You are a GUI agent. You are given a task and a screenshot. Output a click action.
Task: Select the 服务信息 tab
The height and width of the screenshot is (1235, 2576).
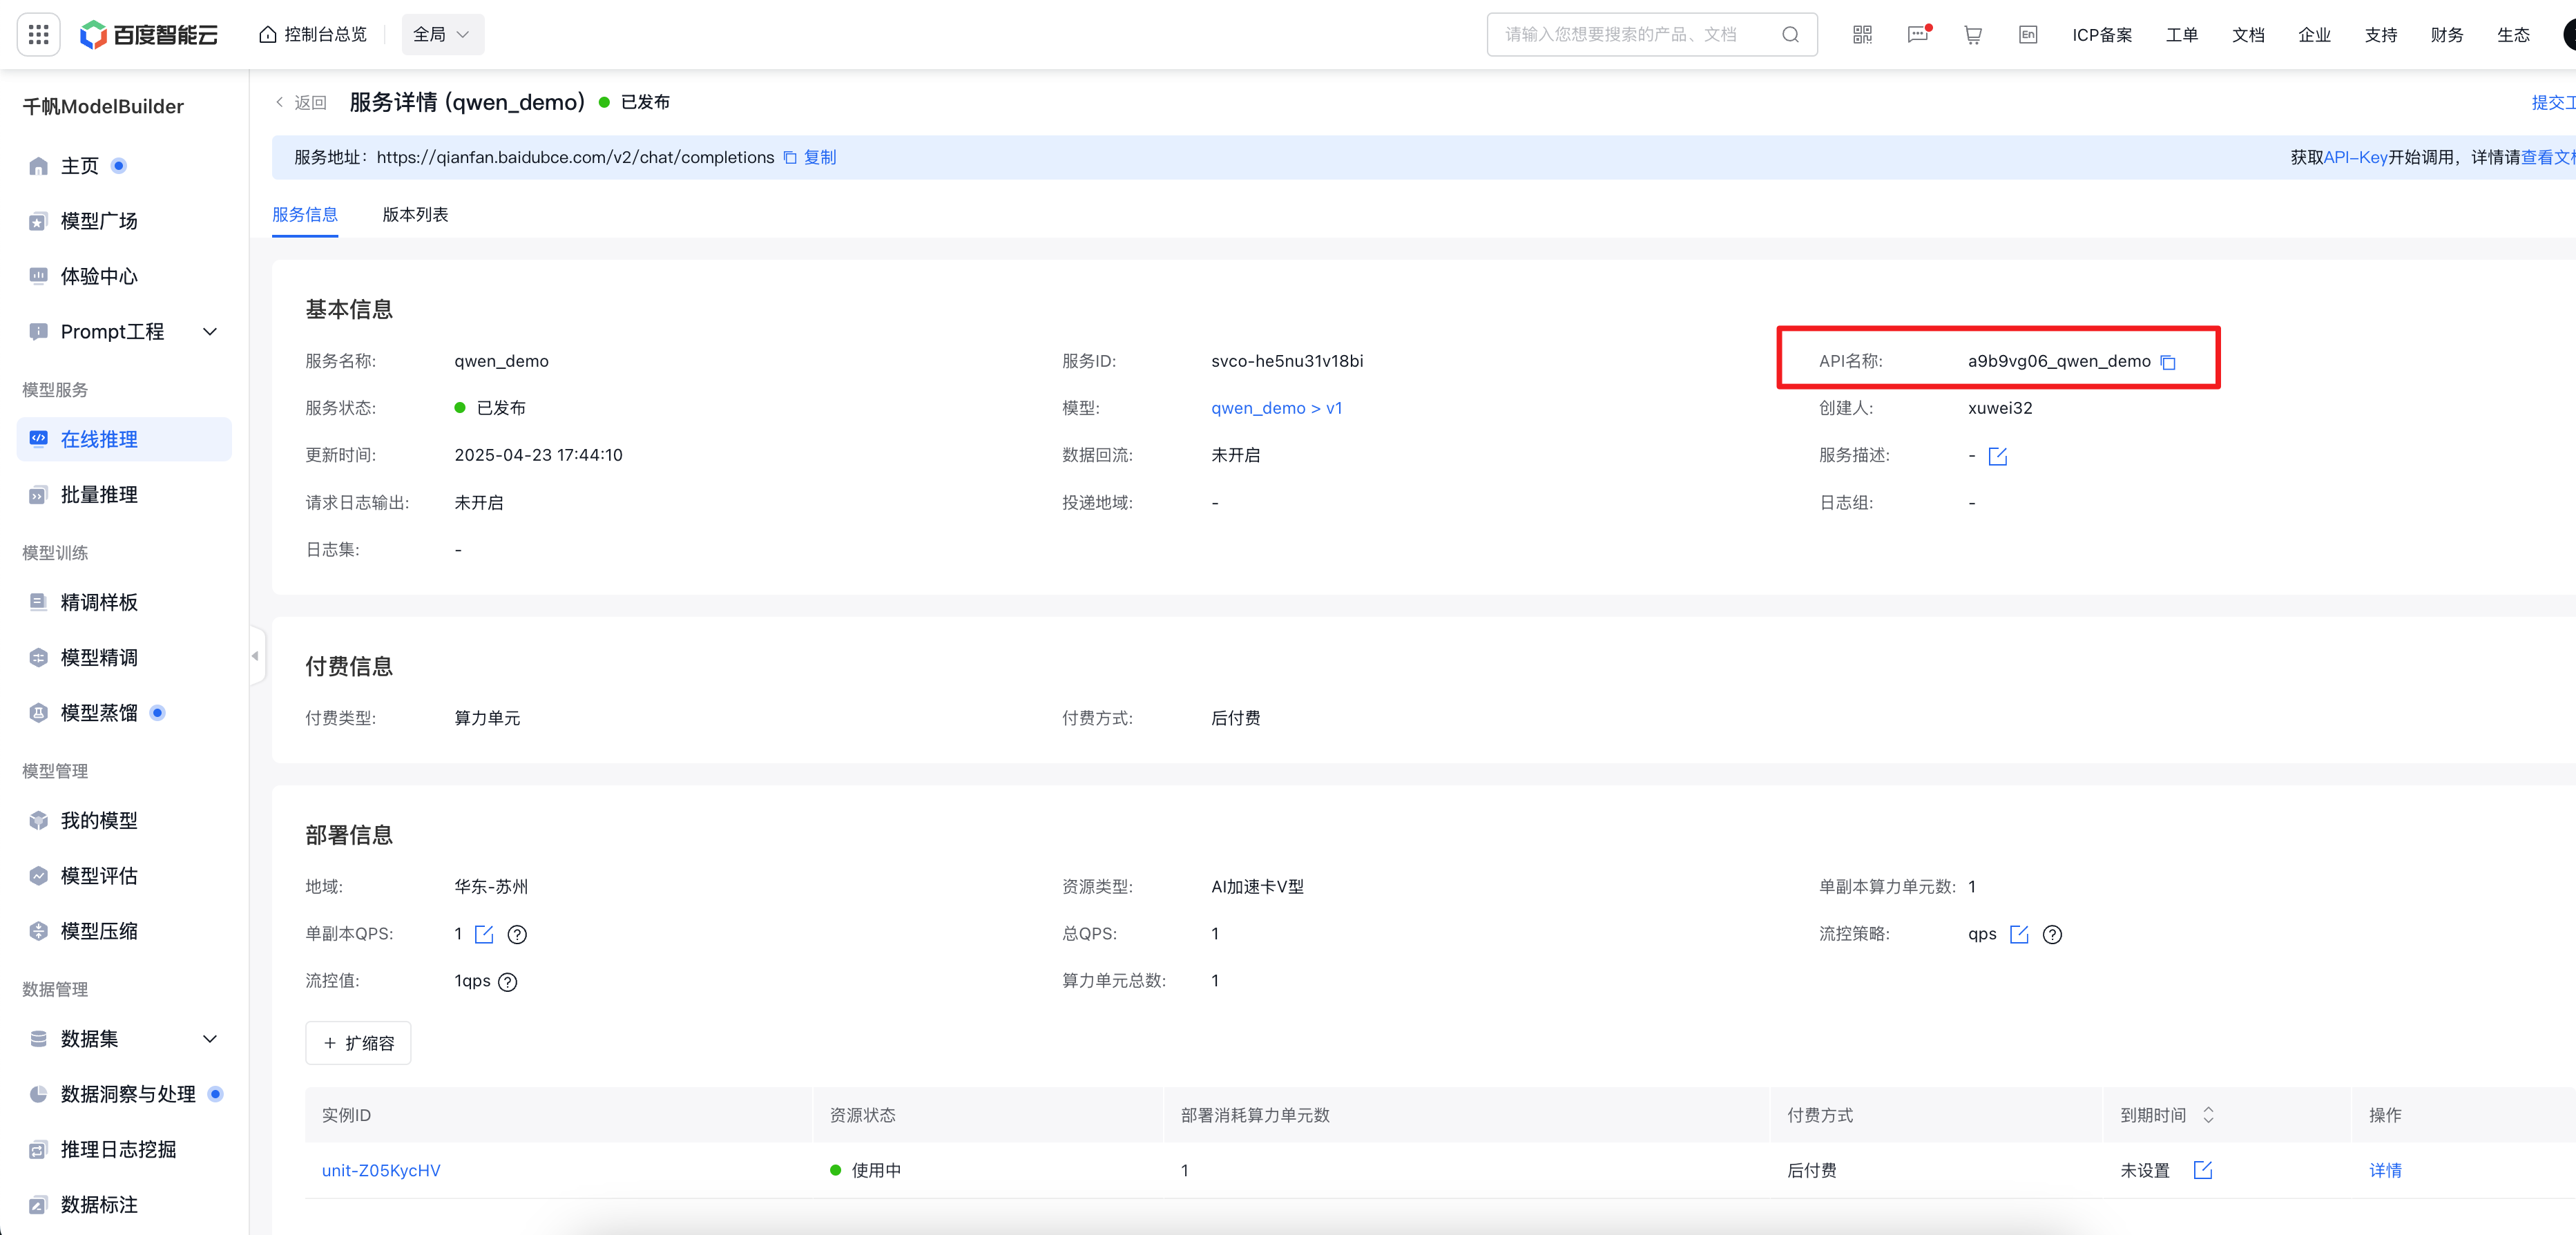305,214
